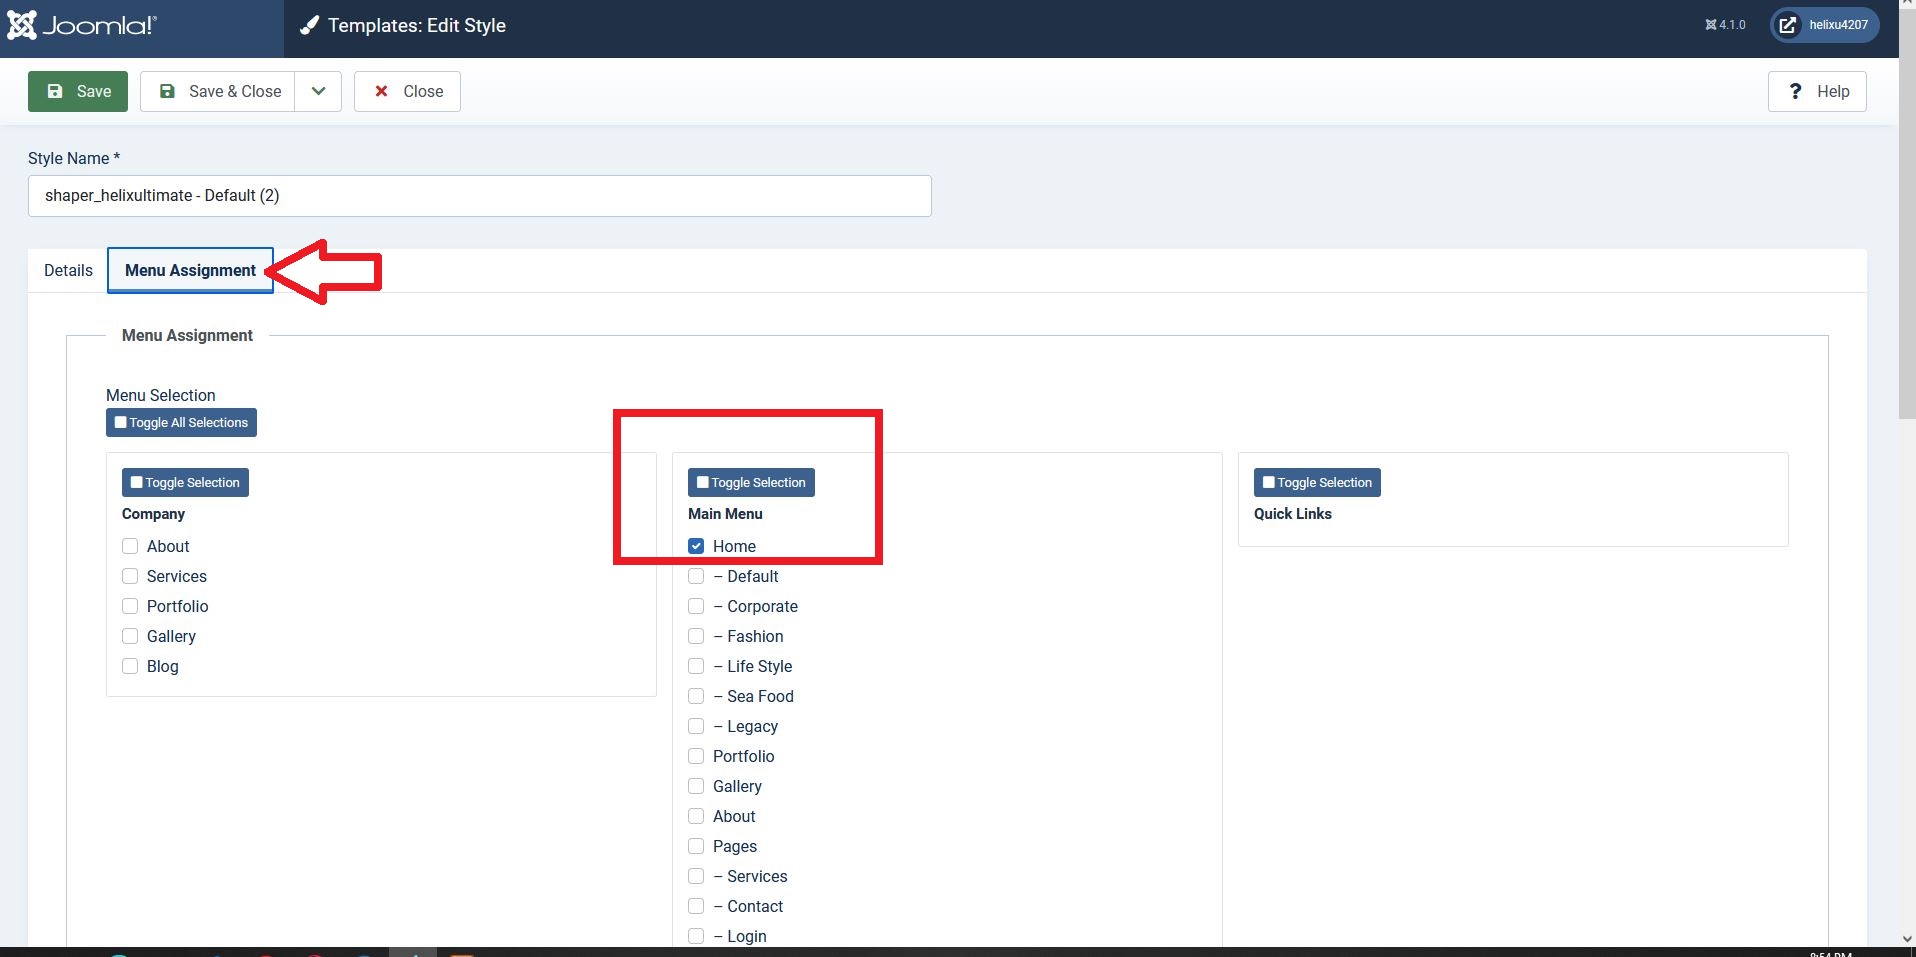Click the Joomla logo icon
The image size is (1916, 957).
pyautogui.click(x=22, y=25)
